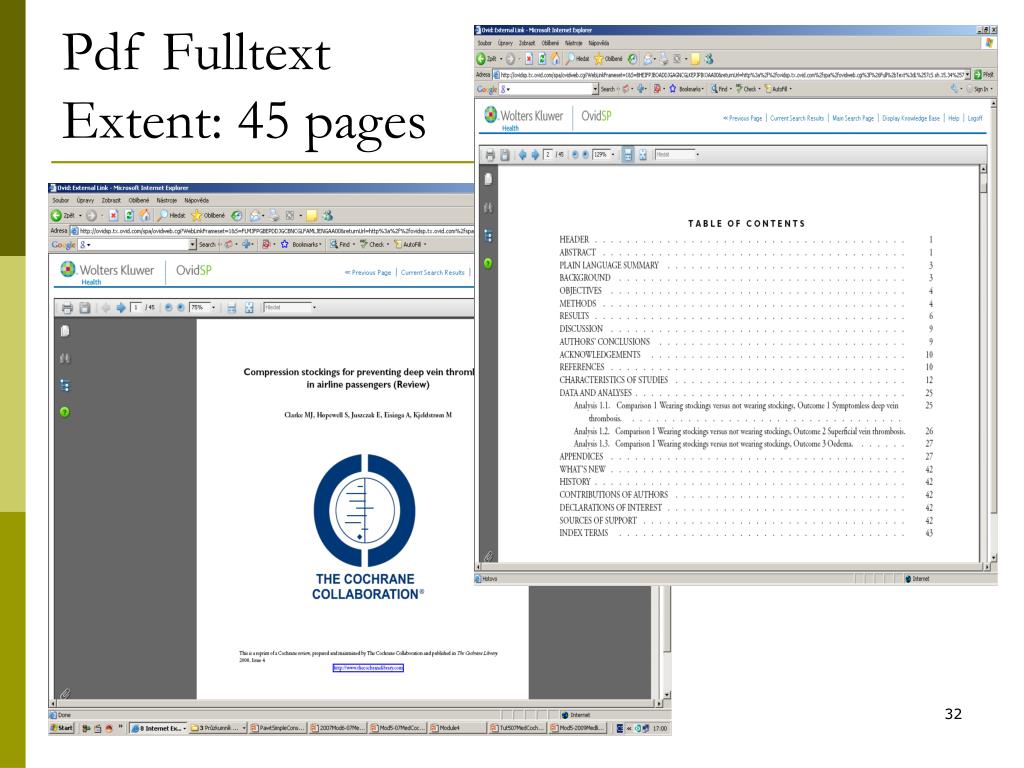
Task: Print the PDF in the left window
Action: pos(67,308)
